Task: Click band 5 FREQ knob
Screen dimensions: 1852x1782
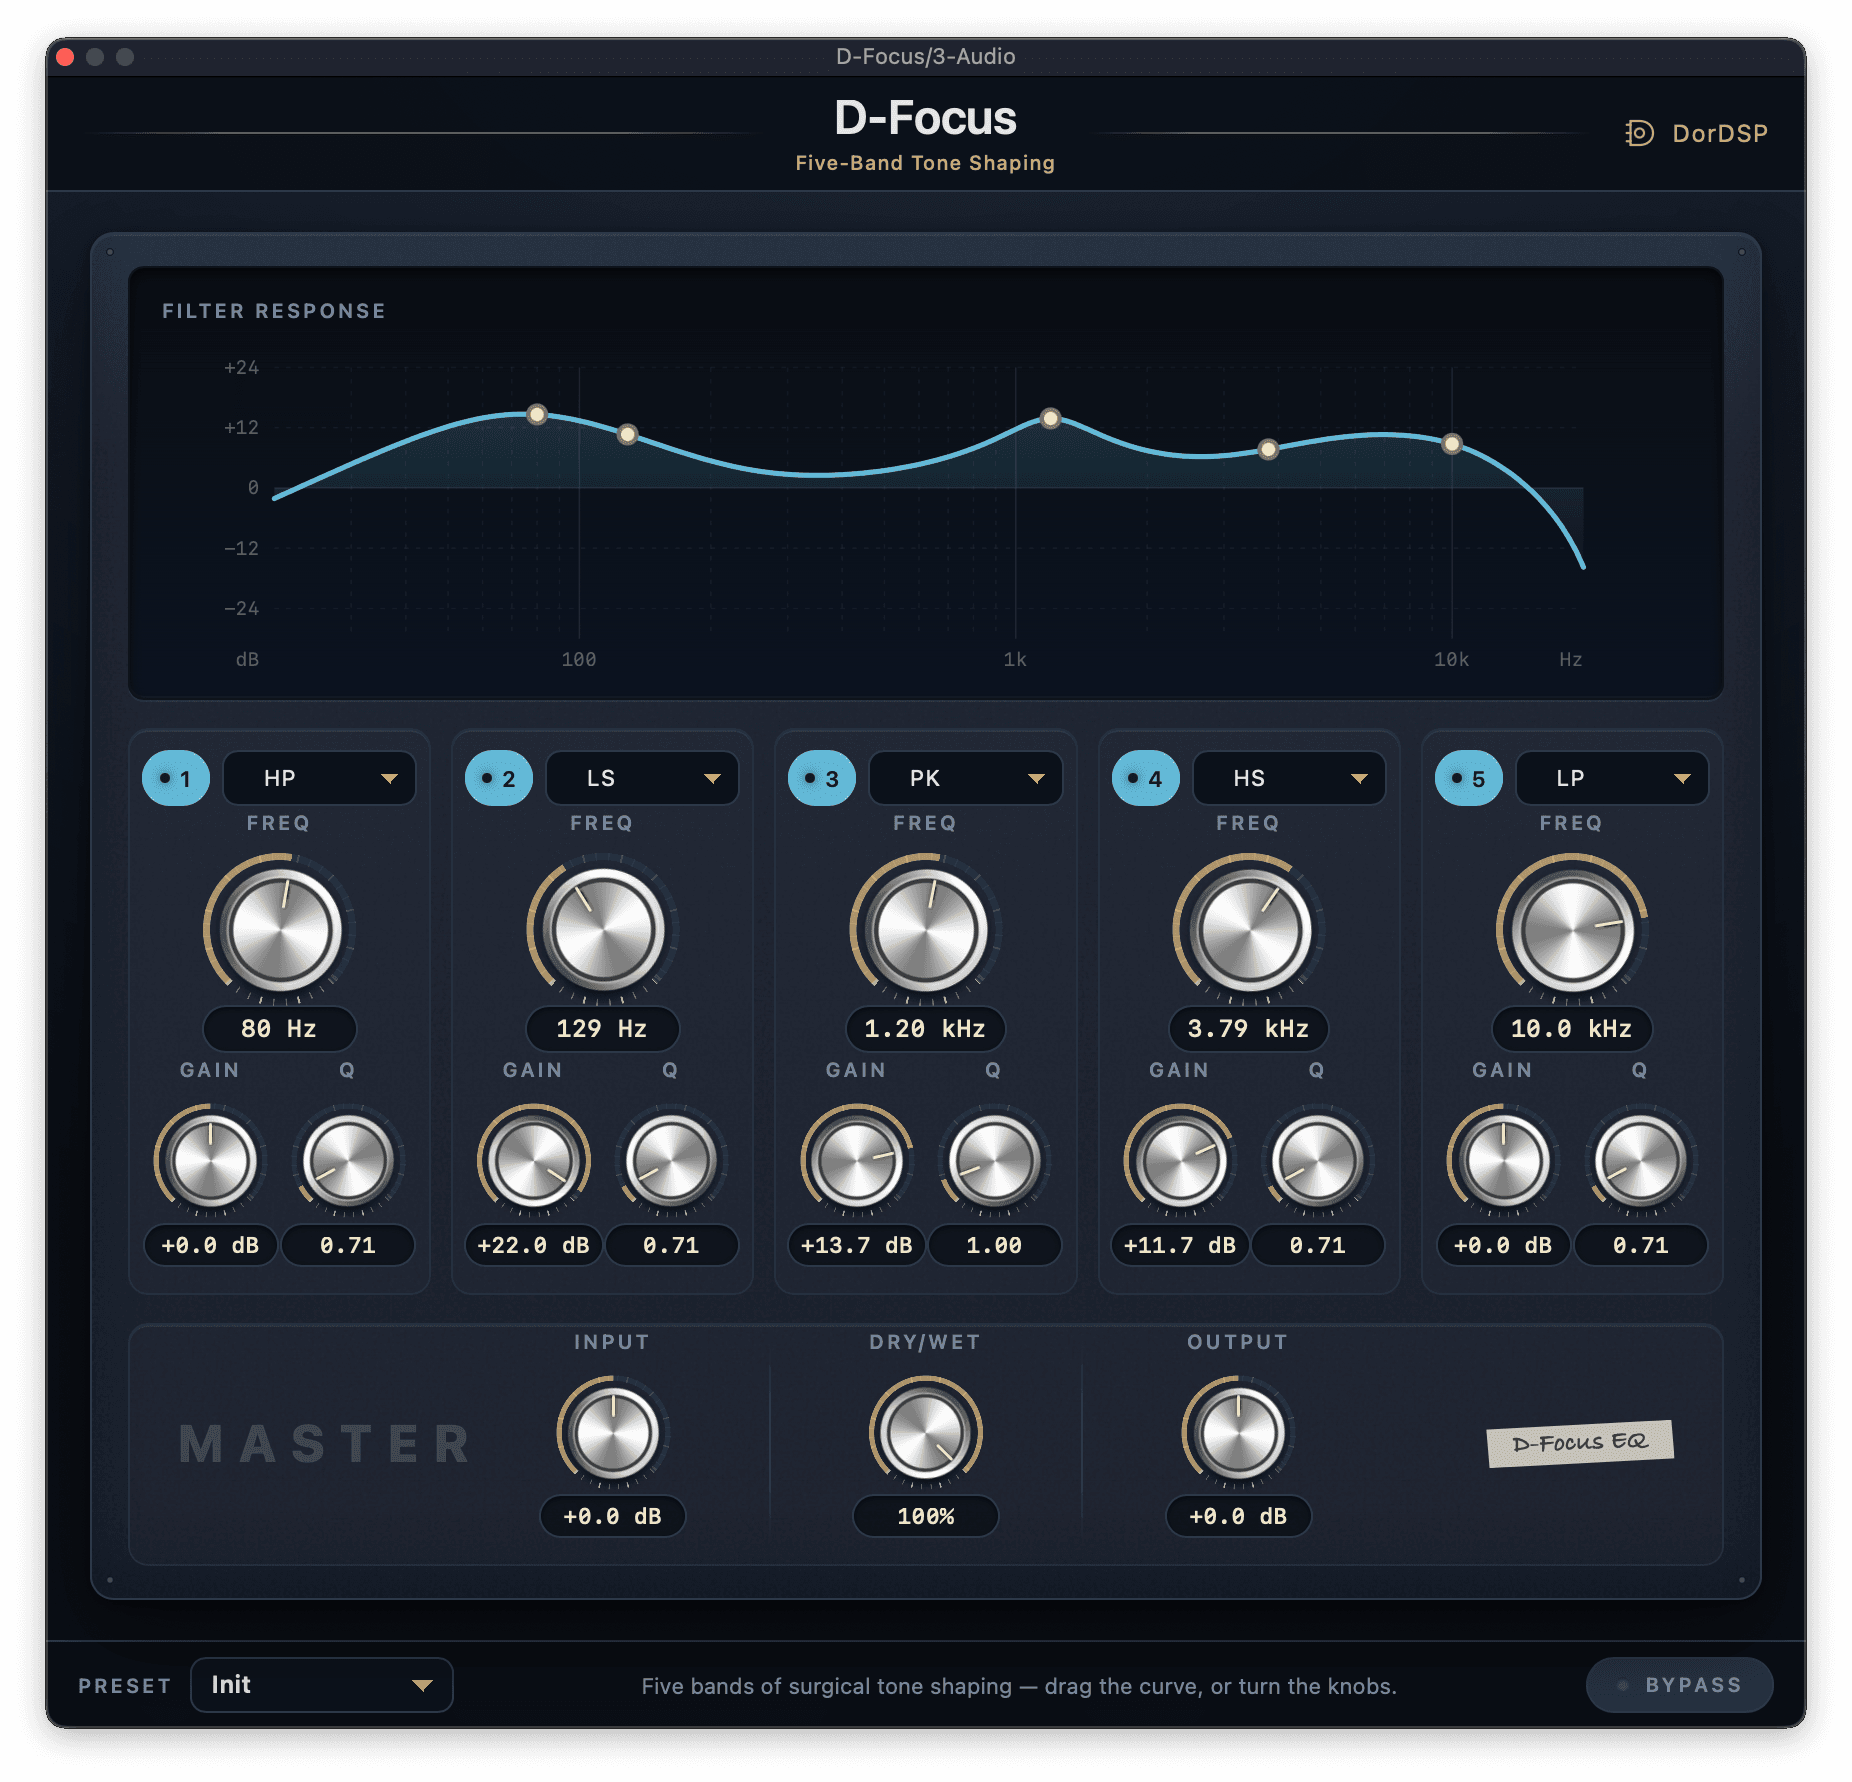Action: click(x=1572, y=930)
